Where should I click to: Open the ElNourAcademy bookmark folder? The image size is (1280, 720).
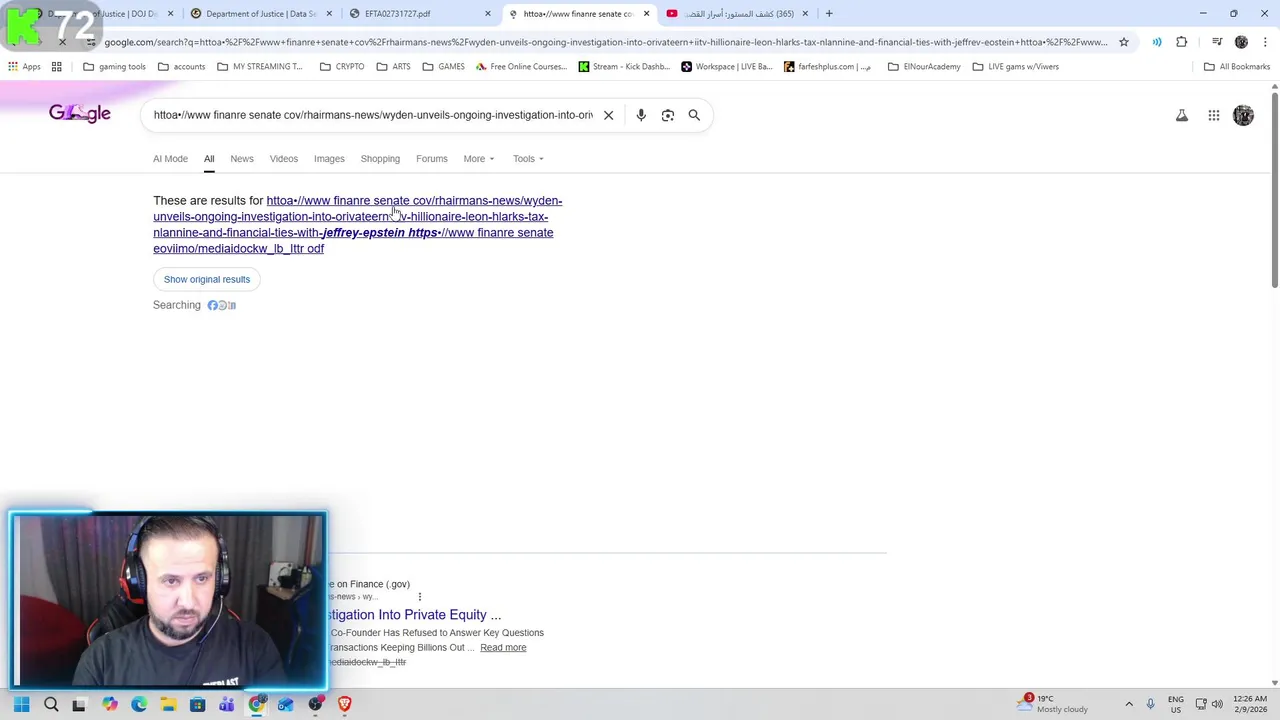click(x=924, y=67)
